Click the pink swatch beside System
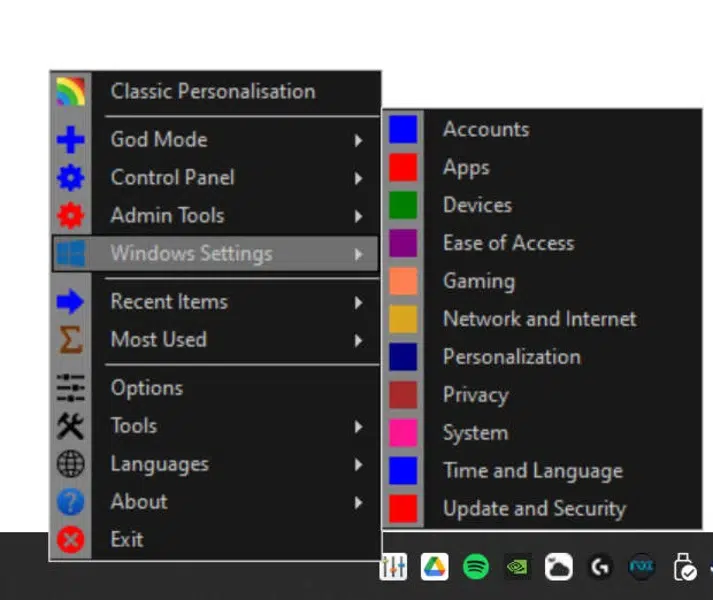The width and height of the screenshot is (713, 600). point(403,433)
